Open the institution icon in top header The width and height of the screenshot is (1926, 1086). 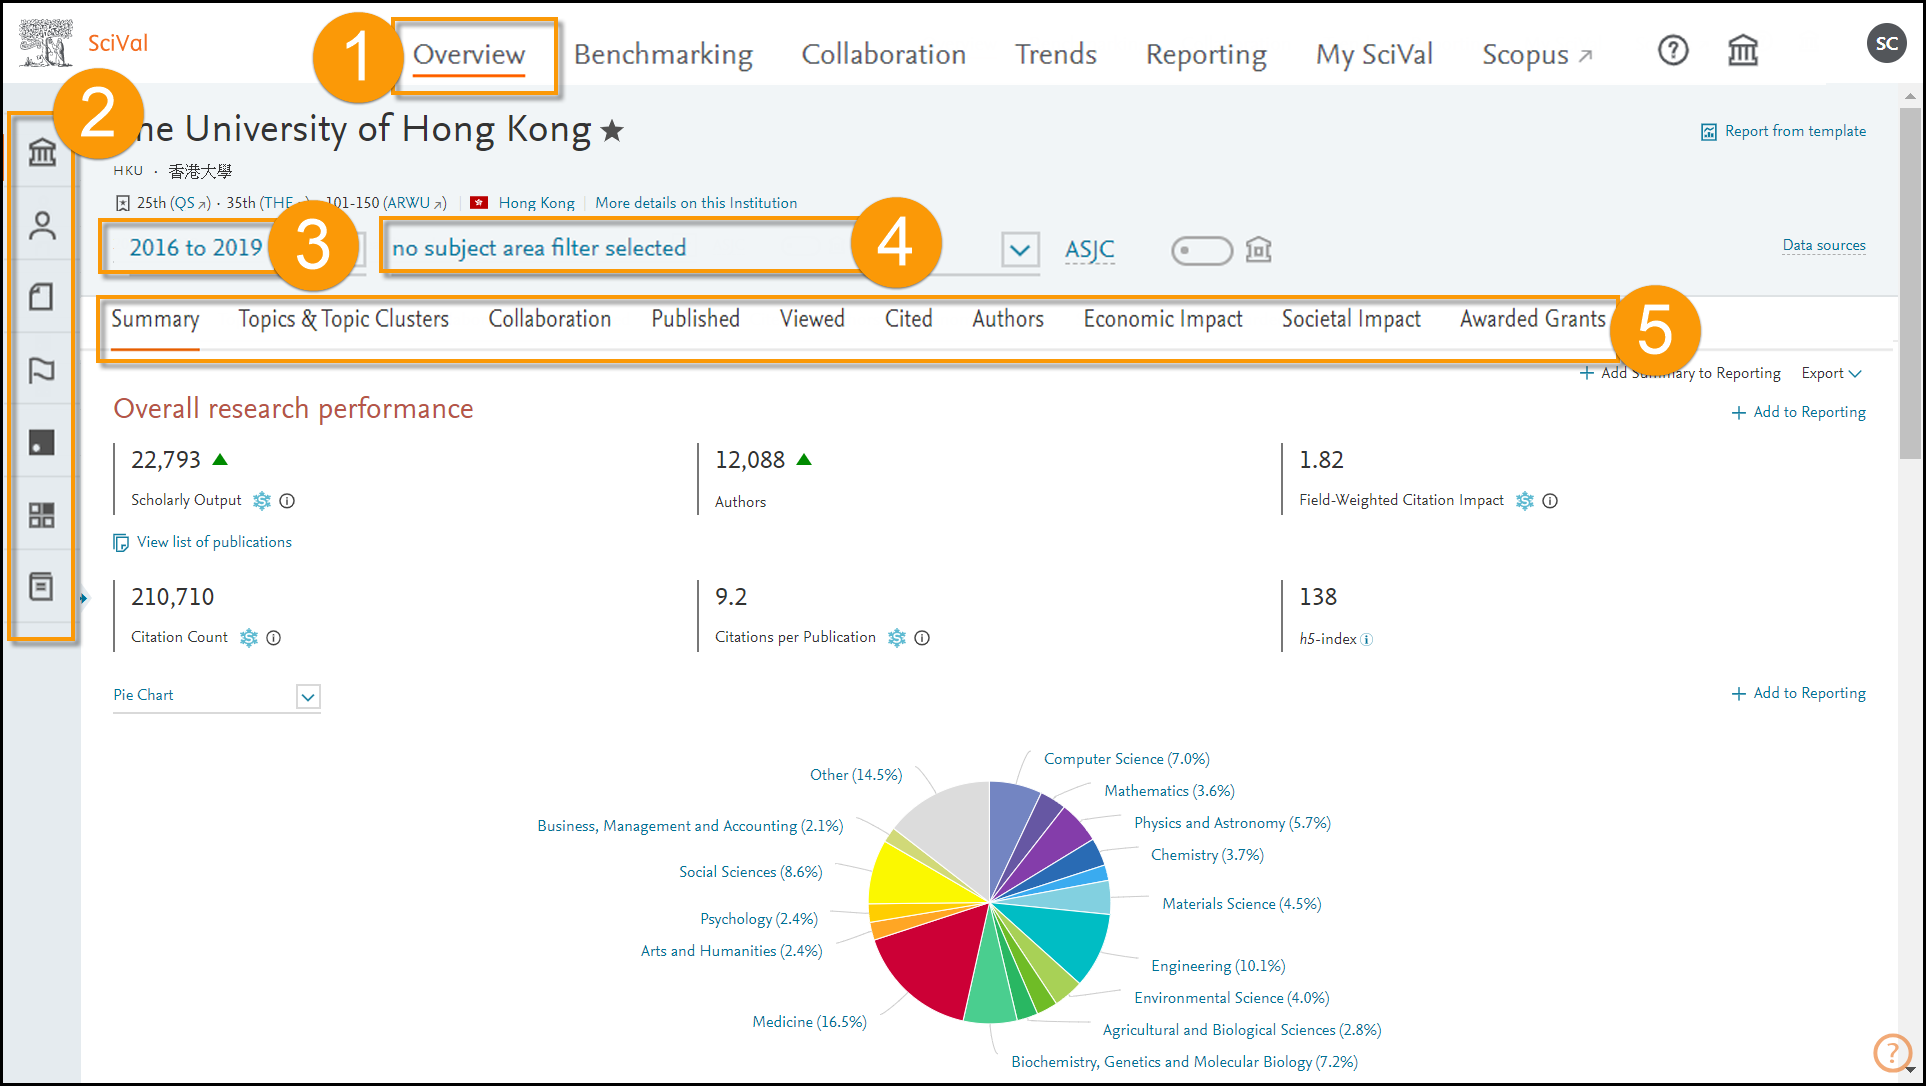pos(1743,50)
